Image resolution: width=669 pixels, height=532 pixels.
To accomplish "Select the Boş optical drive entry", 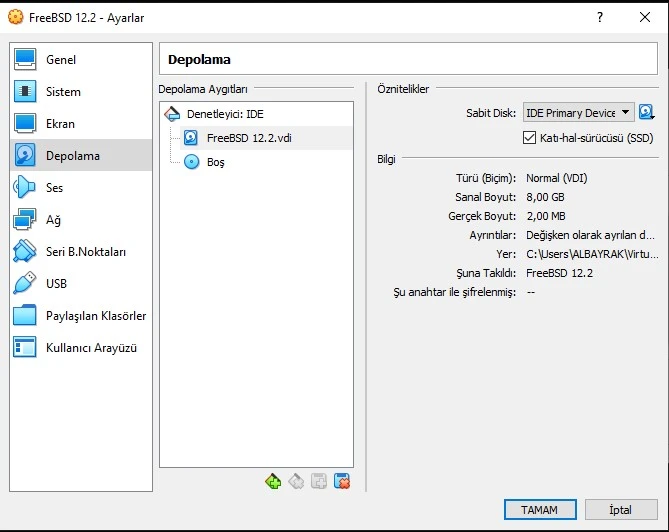I will pos(266,162).
